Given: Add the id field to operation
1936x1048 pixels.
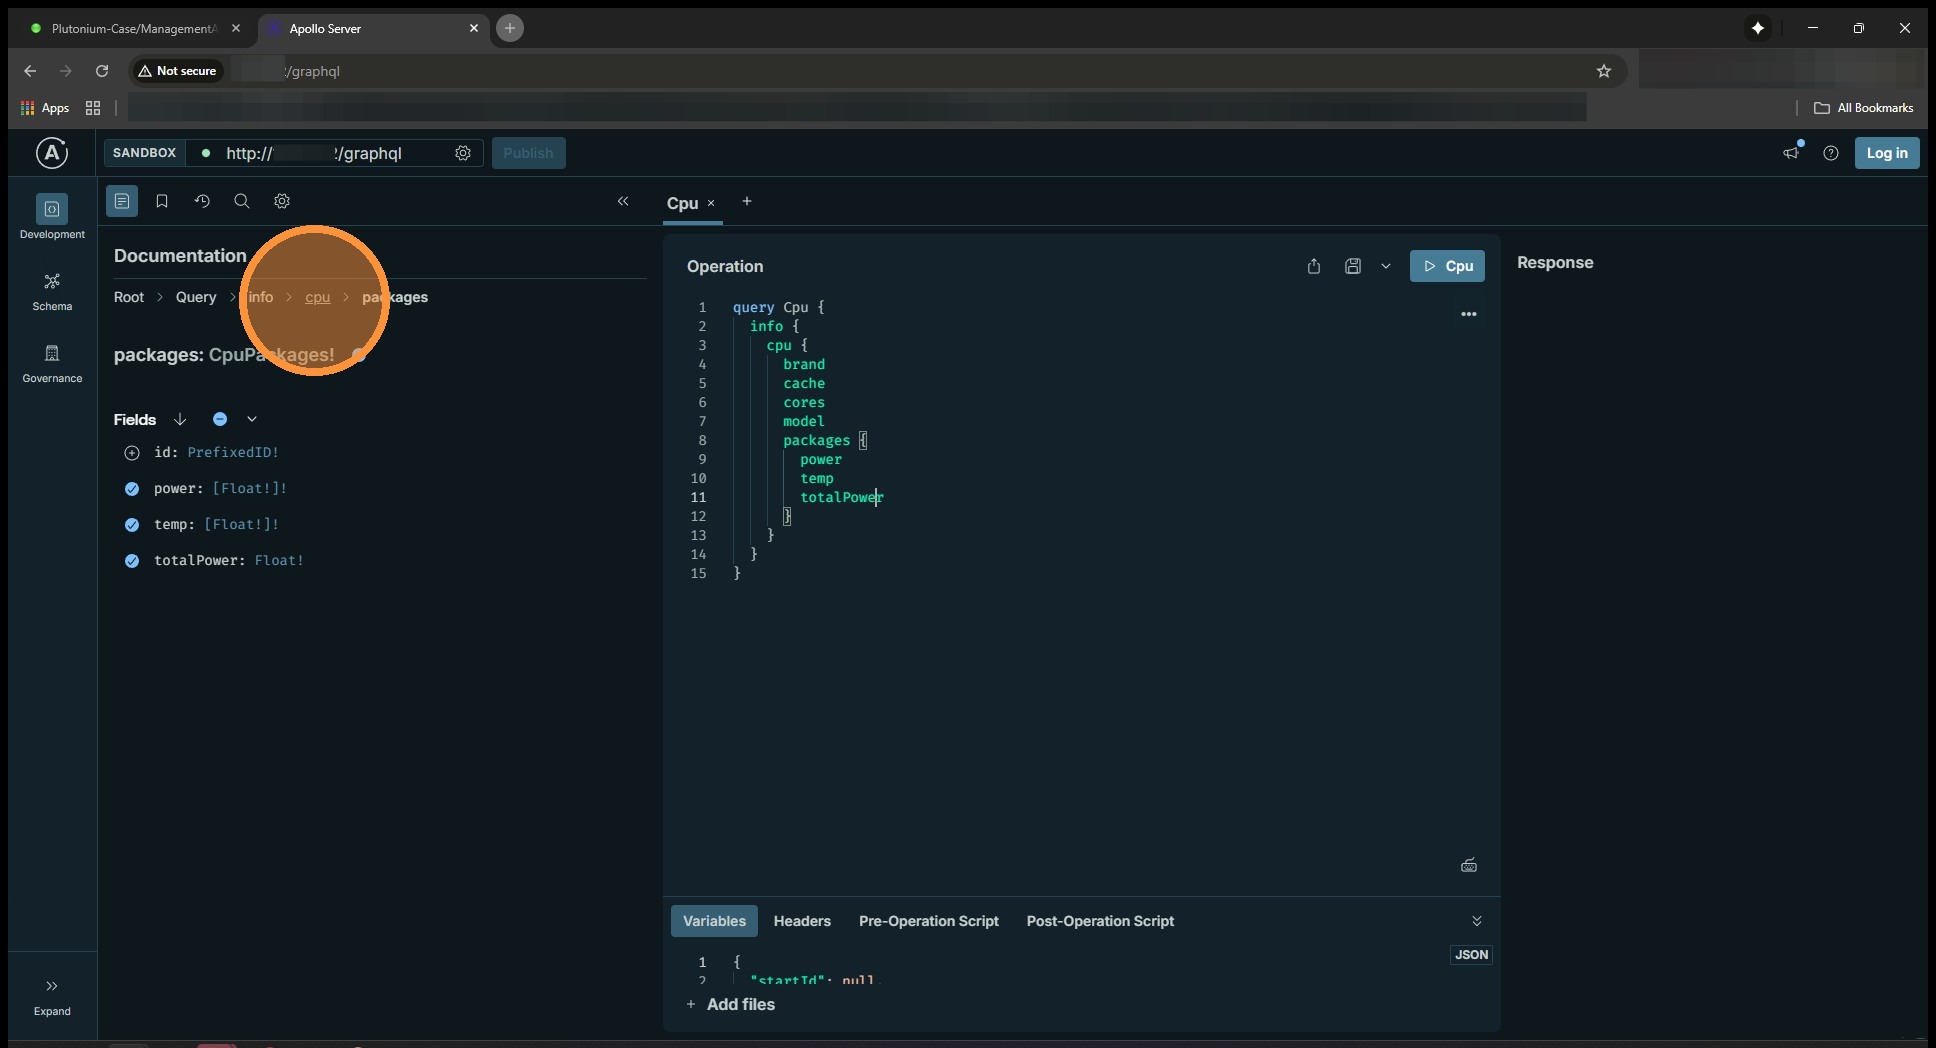Looking at the screenshot, I should [132, 453].
